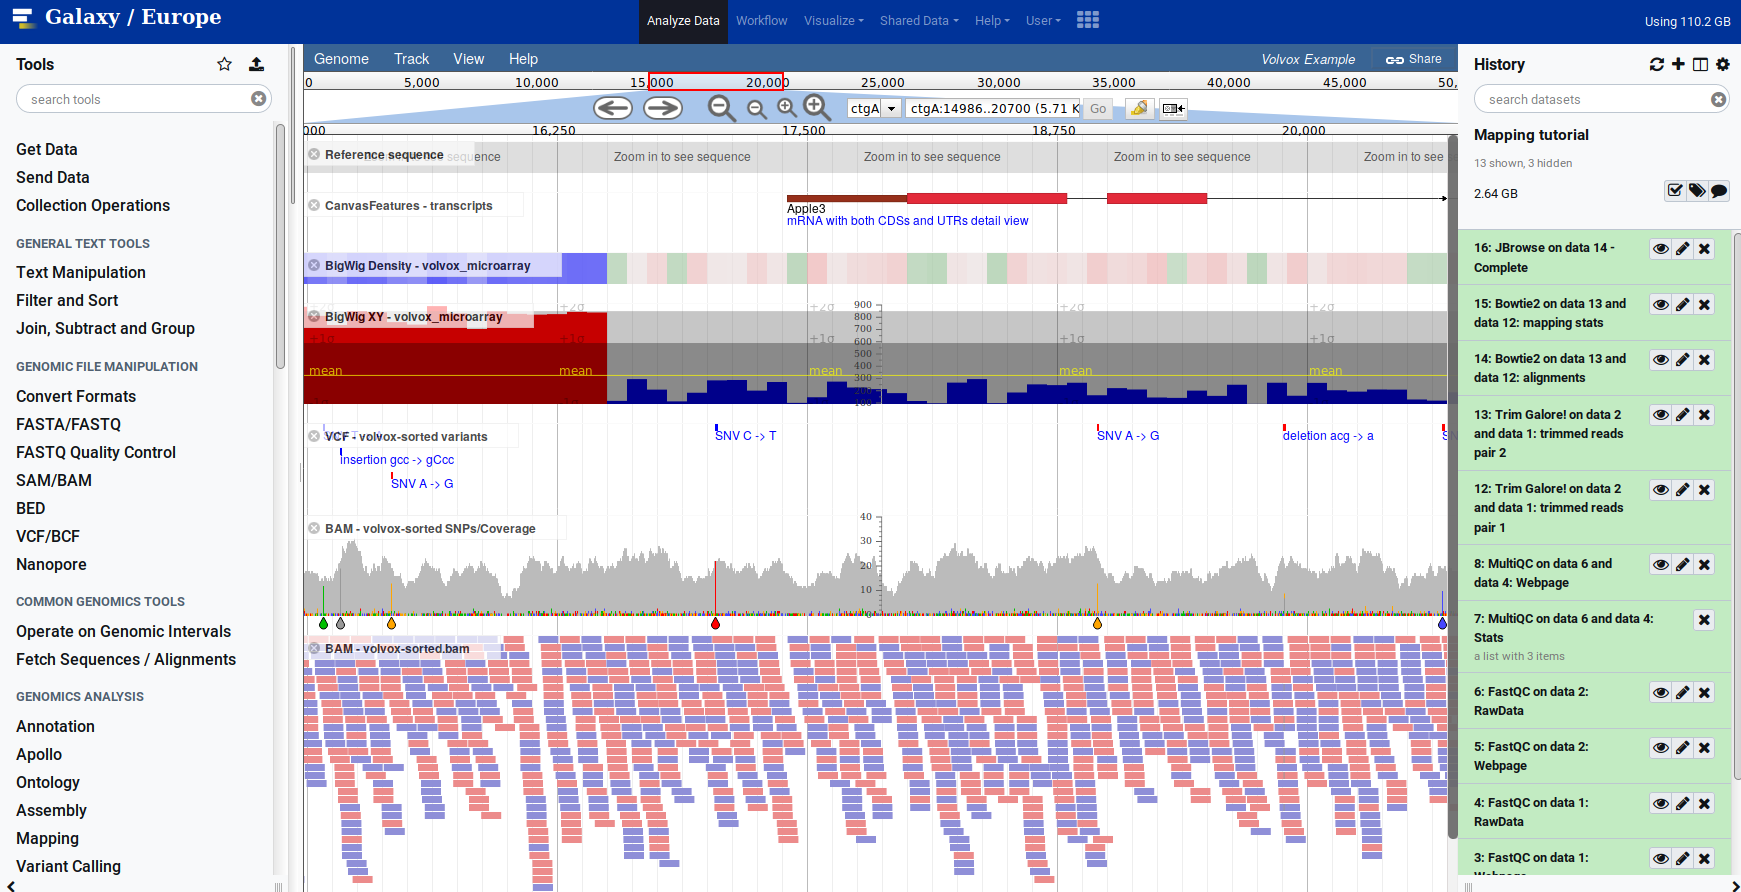Delete dataset 14 Bowtie2 alignments
1741x892 pixels.
click(x=1705, y=360)
